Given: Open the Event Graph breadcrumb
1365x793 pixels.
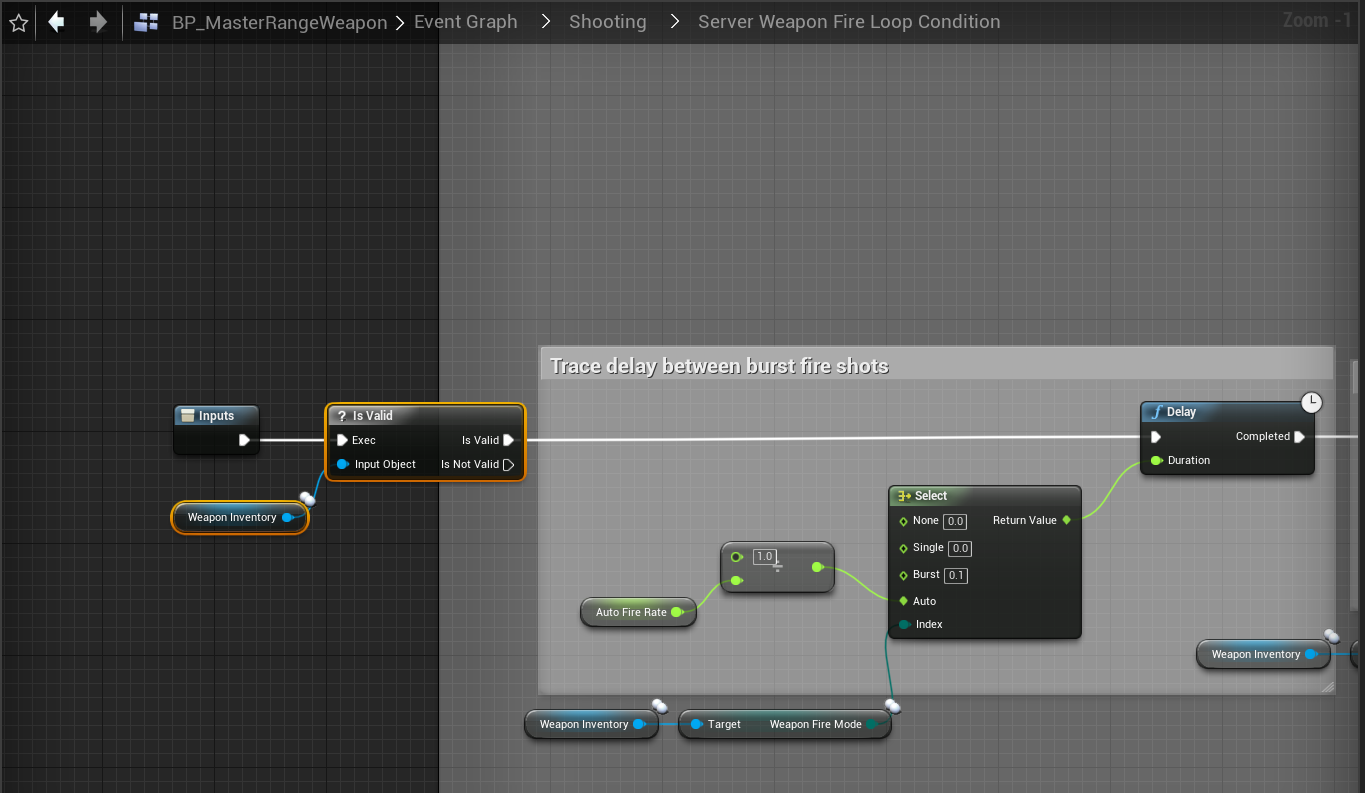Looking at the screenshot, I should point(465,22).
